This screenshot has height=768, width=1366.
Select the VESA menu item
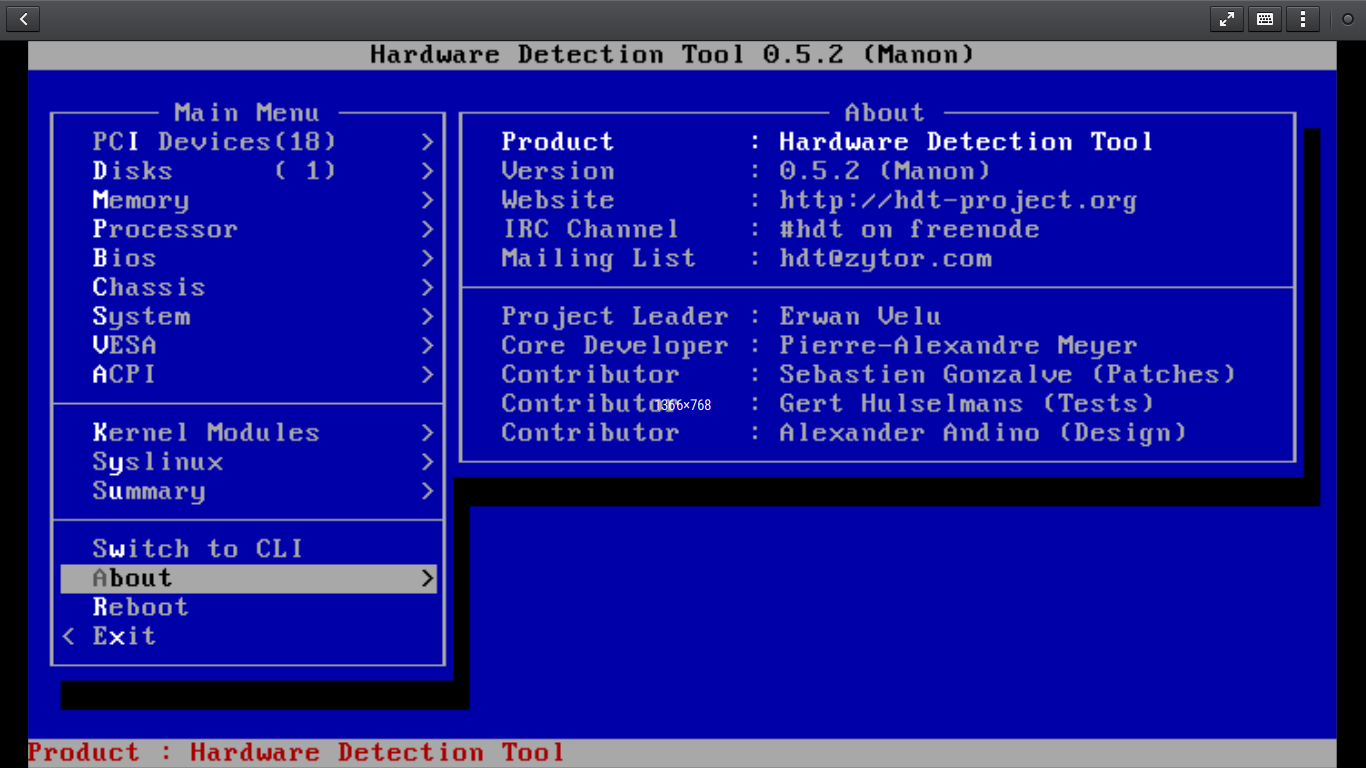coord(125,345)
